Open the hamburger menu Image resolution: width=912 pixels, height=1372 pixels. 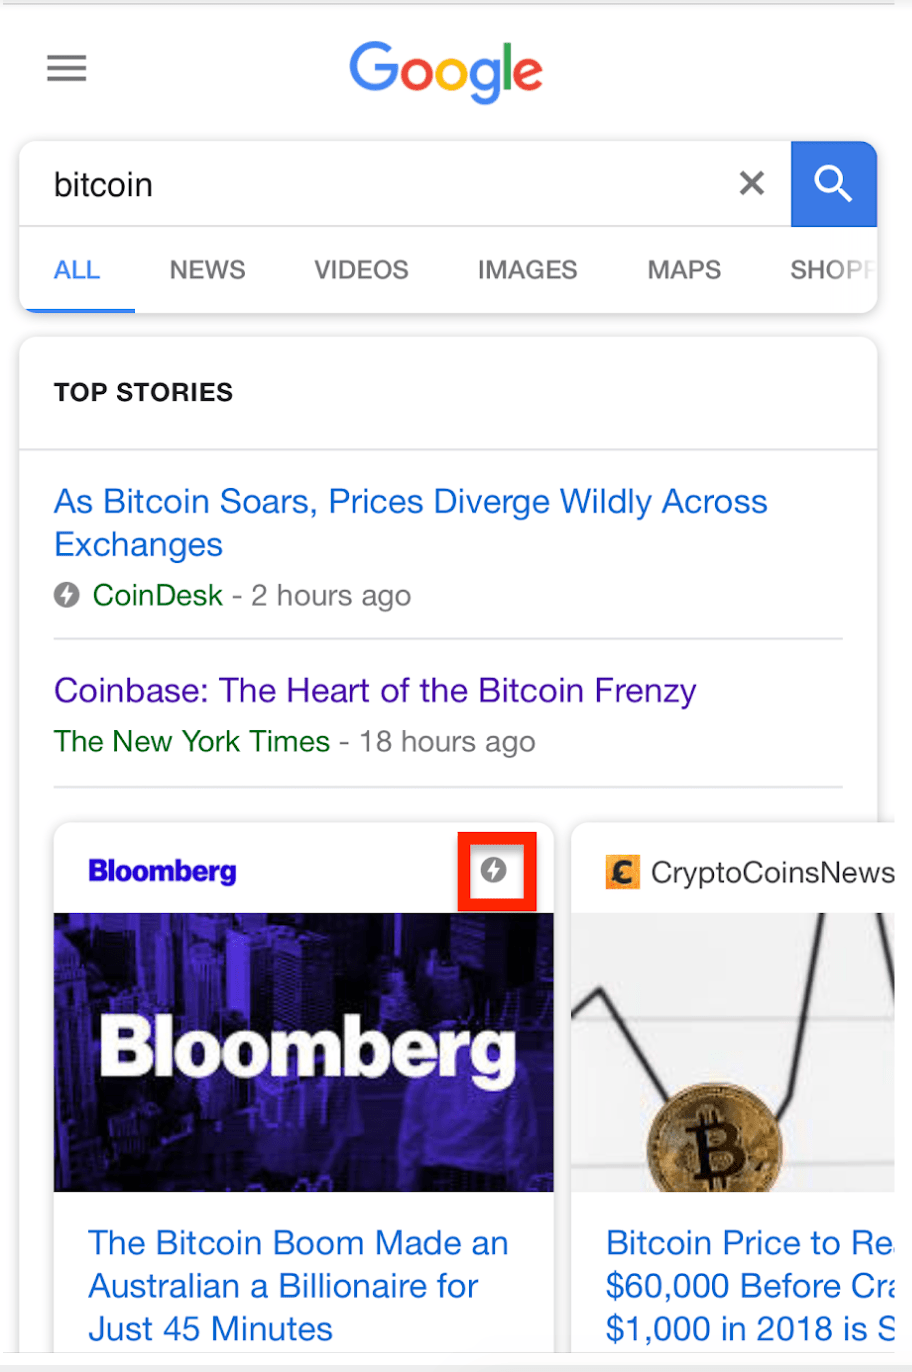[x=67, y=68]
